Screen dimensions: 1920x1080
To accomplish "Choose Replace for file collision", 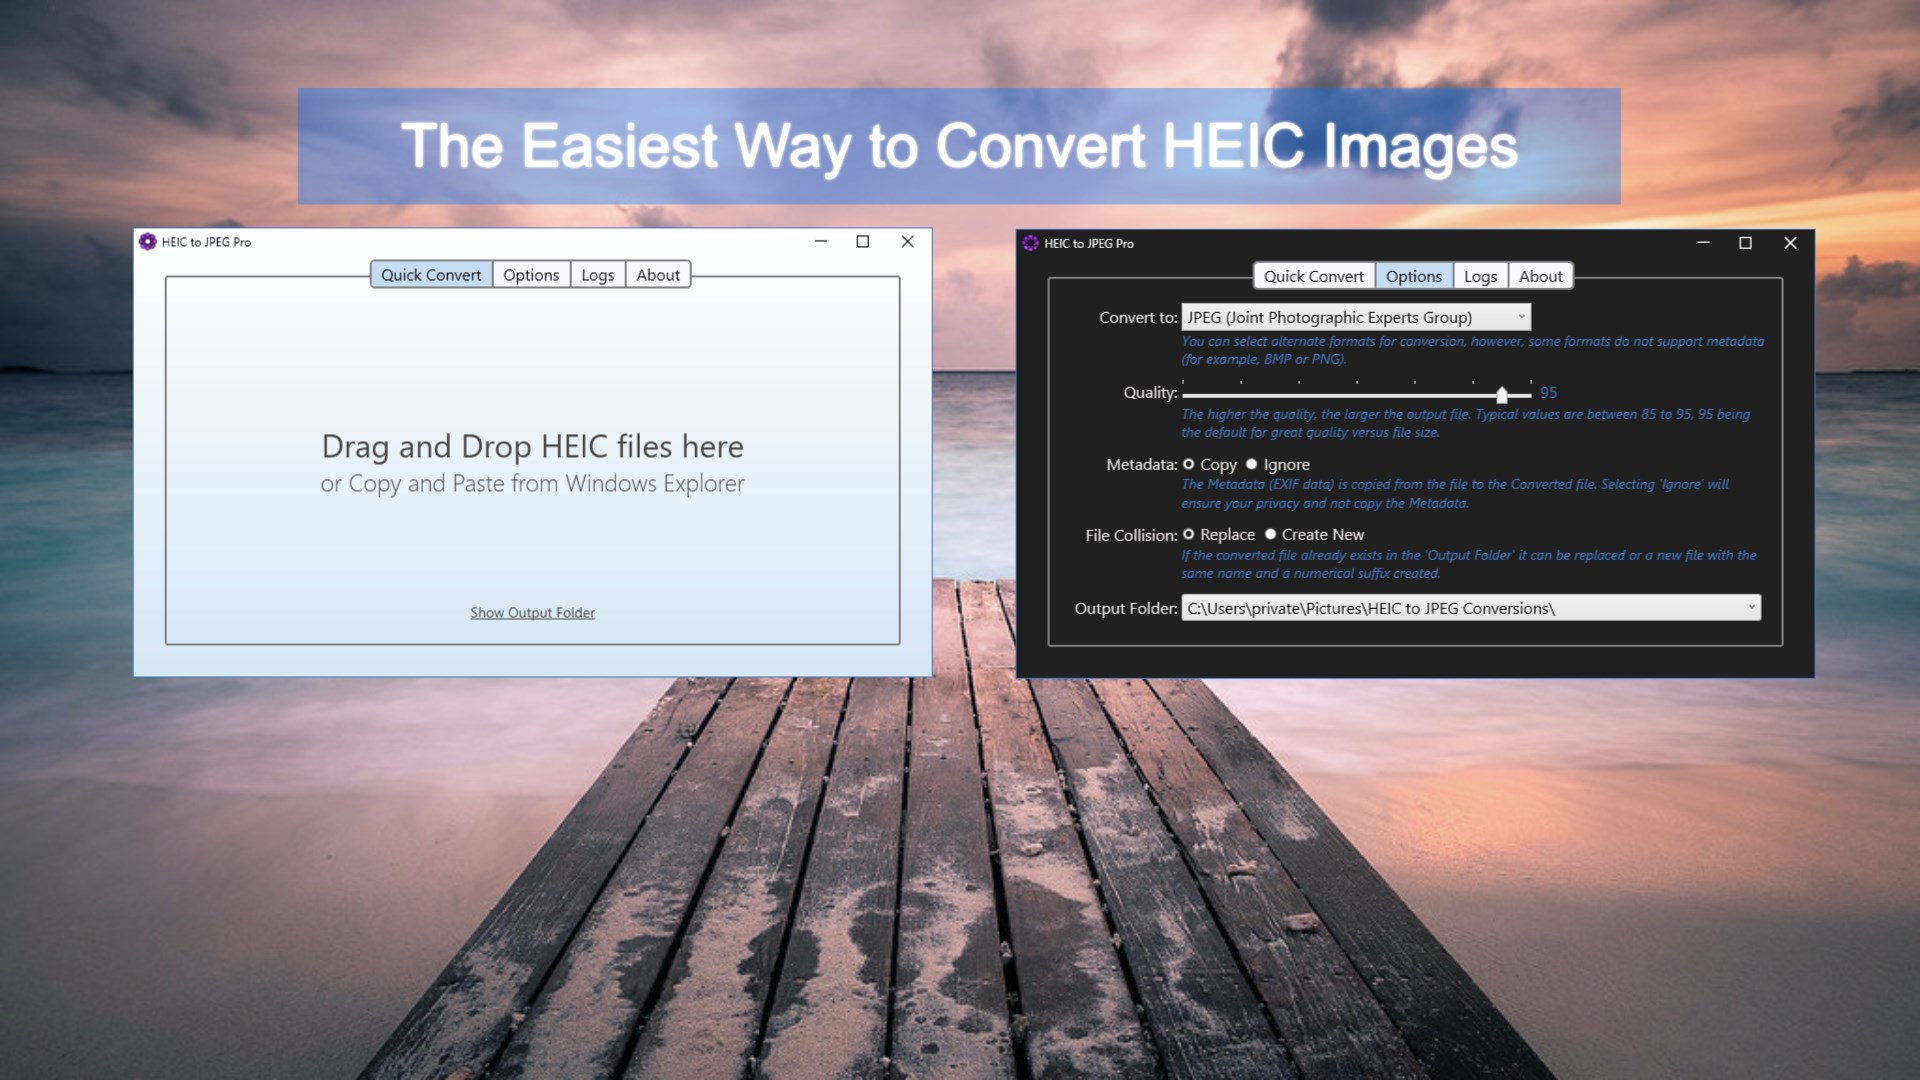I will (1189, 534).
